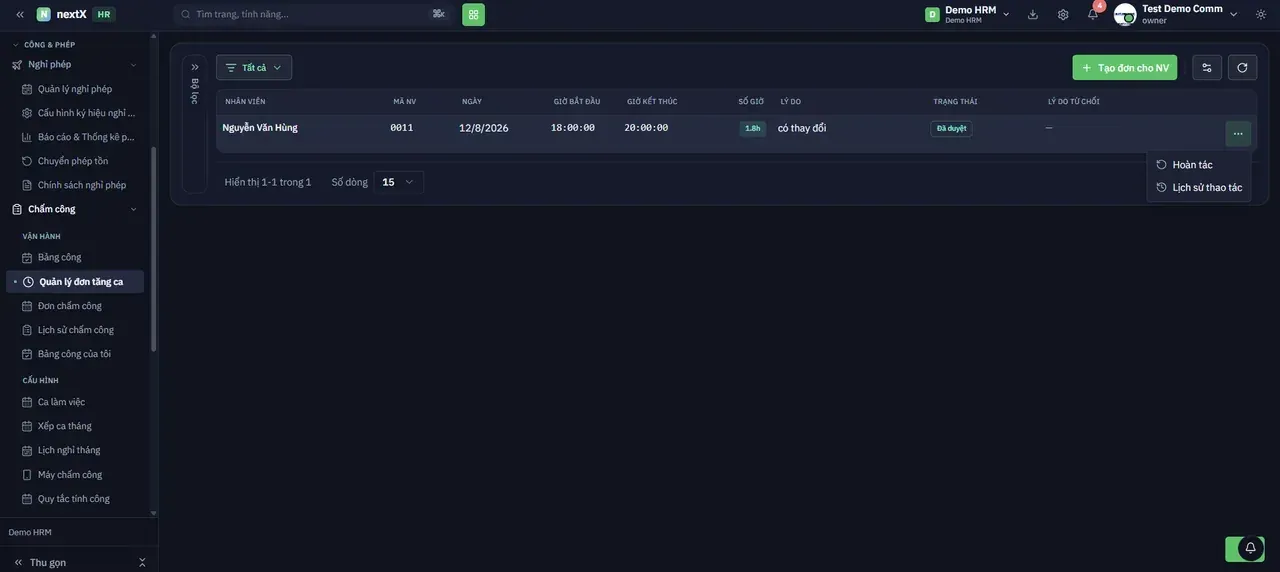1280x572 pixels.
Task: Click the Quản lý nghỉ phép sidebar icon
Action: coord(28,89)
